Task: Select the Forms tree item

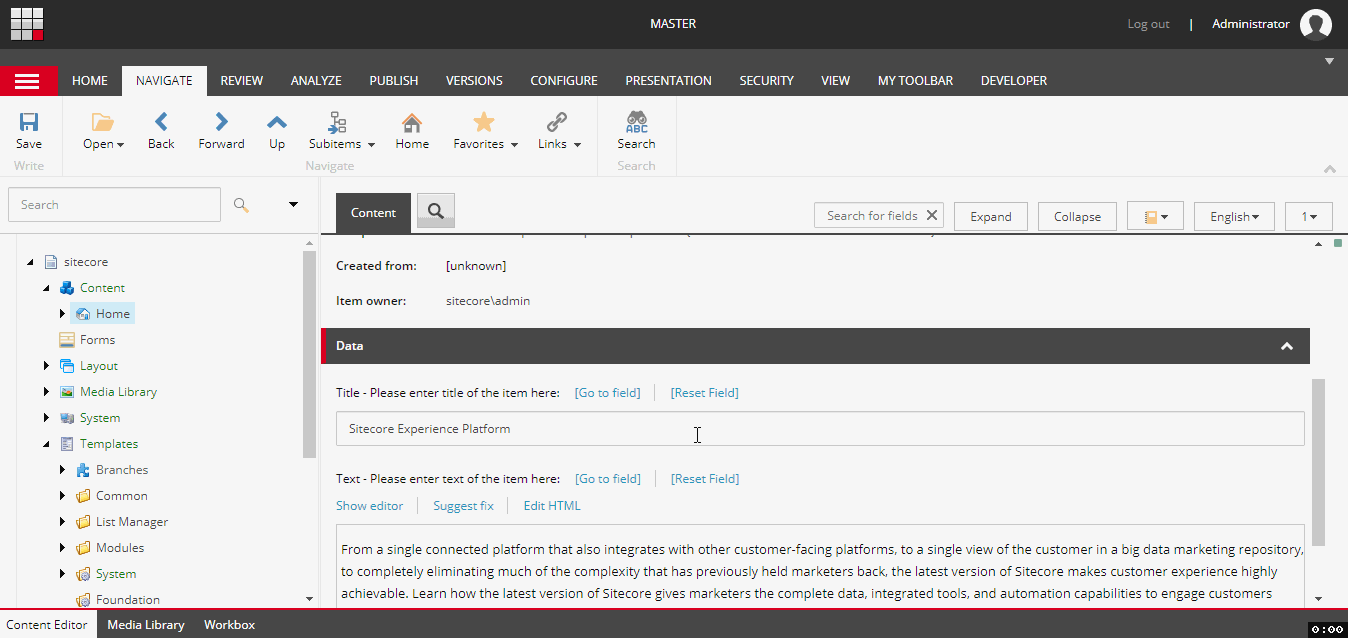Action: 87,340
